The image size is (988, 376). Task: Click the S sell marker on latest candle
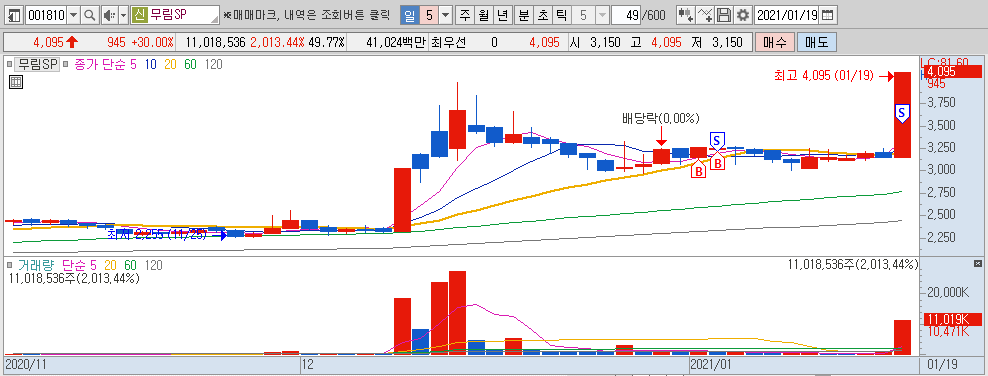[x=902, y=113]
